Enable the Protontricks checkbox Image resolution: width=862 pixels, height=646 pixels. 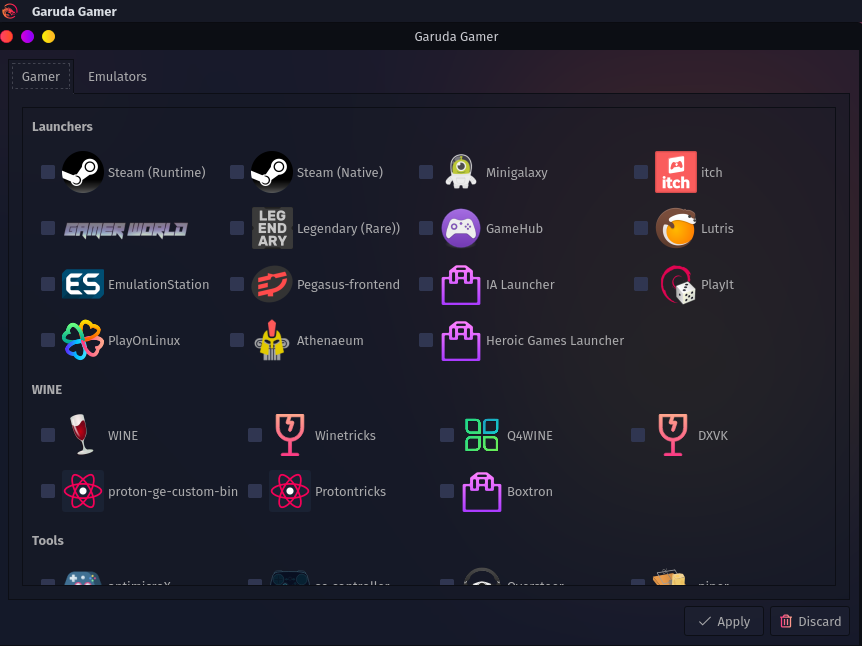(255, 491)
